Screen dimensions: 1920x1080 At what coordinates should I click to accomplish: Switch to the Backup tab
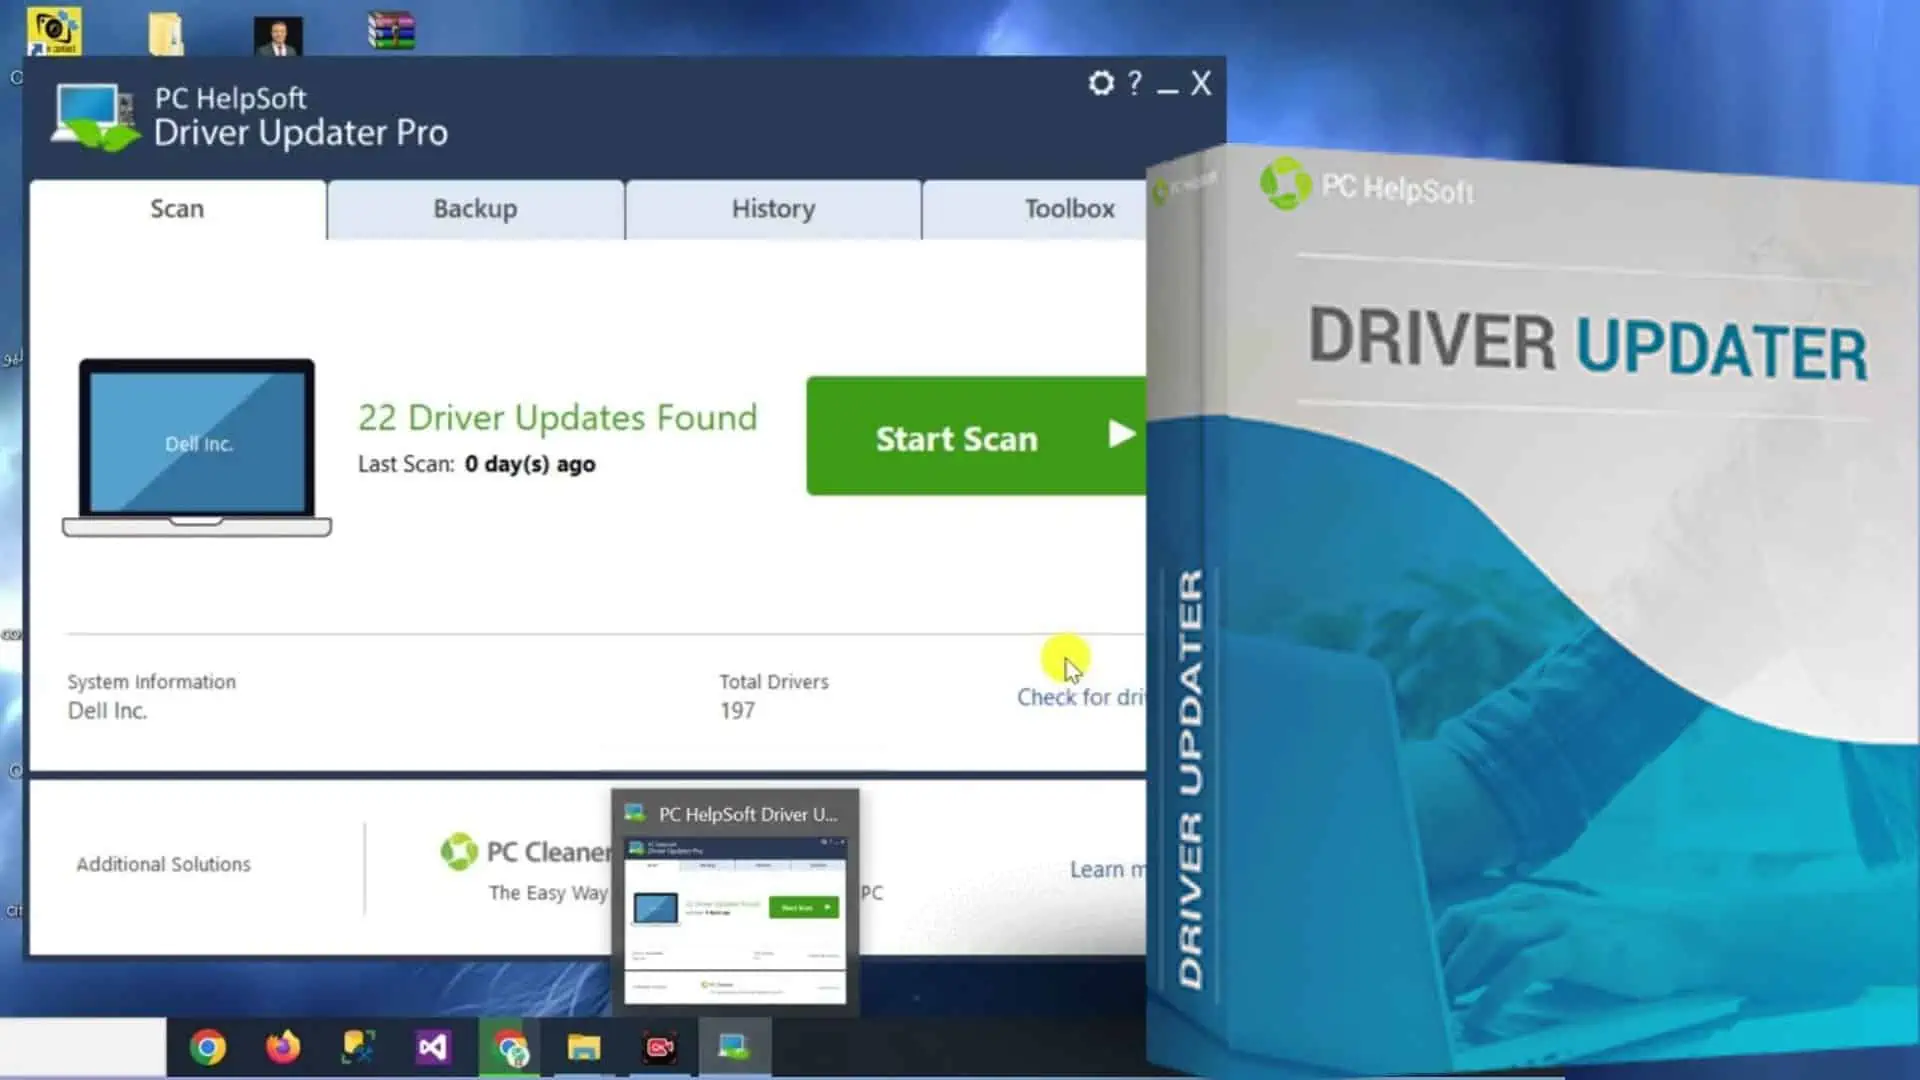click(475, 208)
